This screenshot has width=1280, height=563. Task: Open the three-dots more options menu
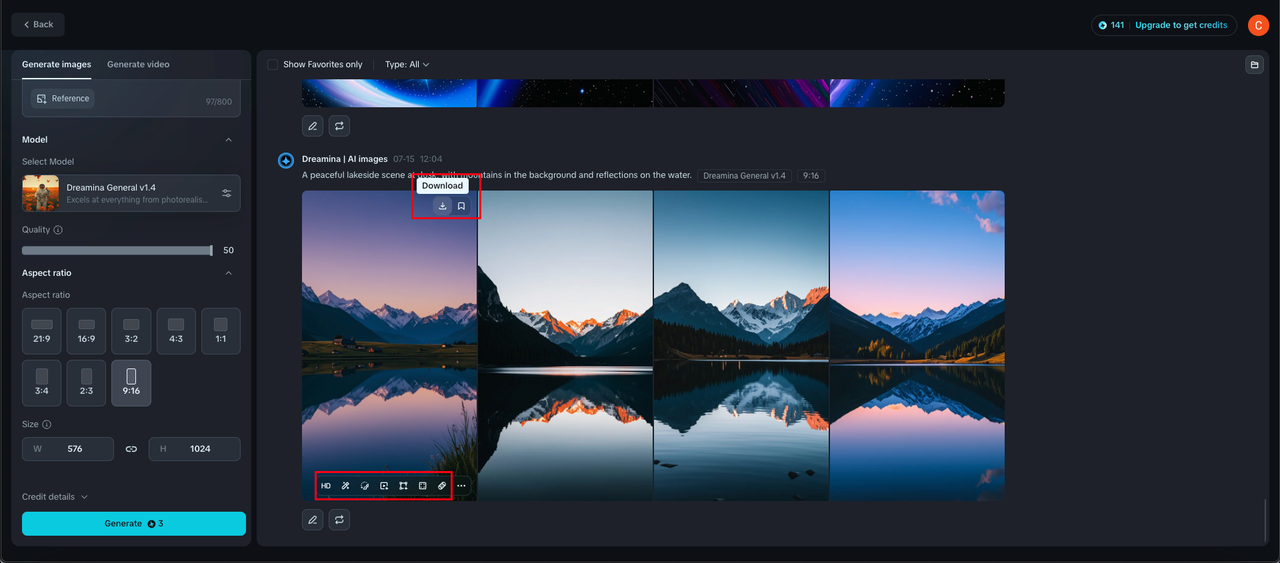click(x=461, y=486)
